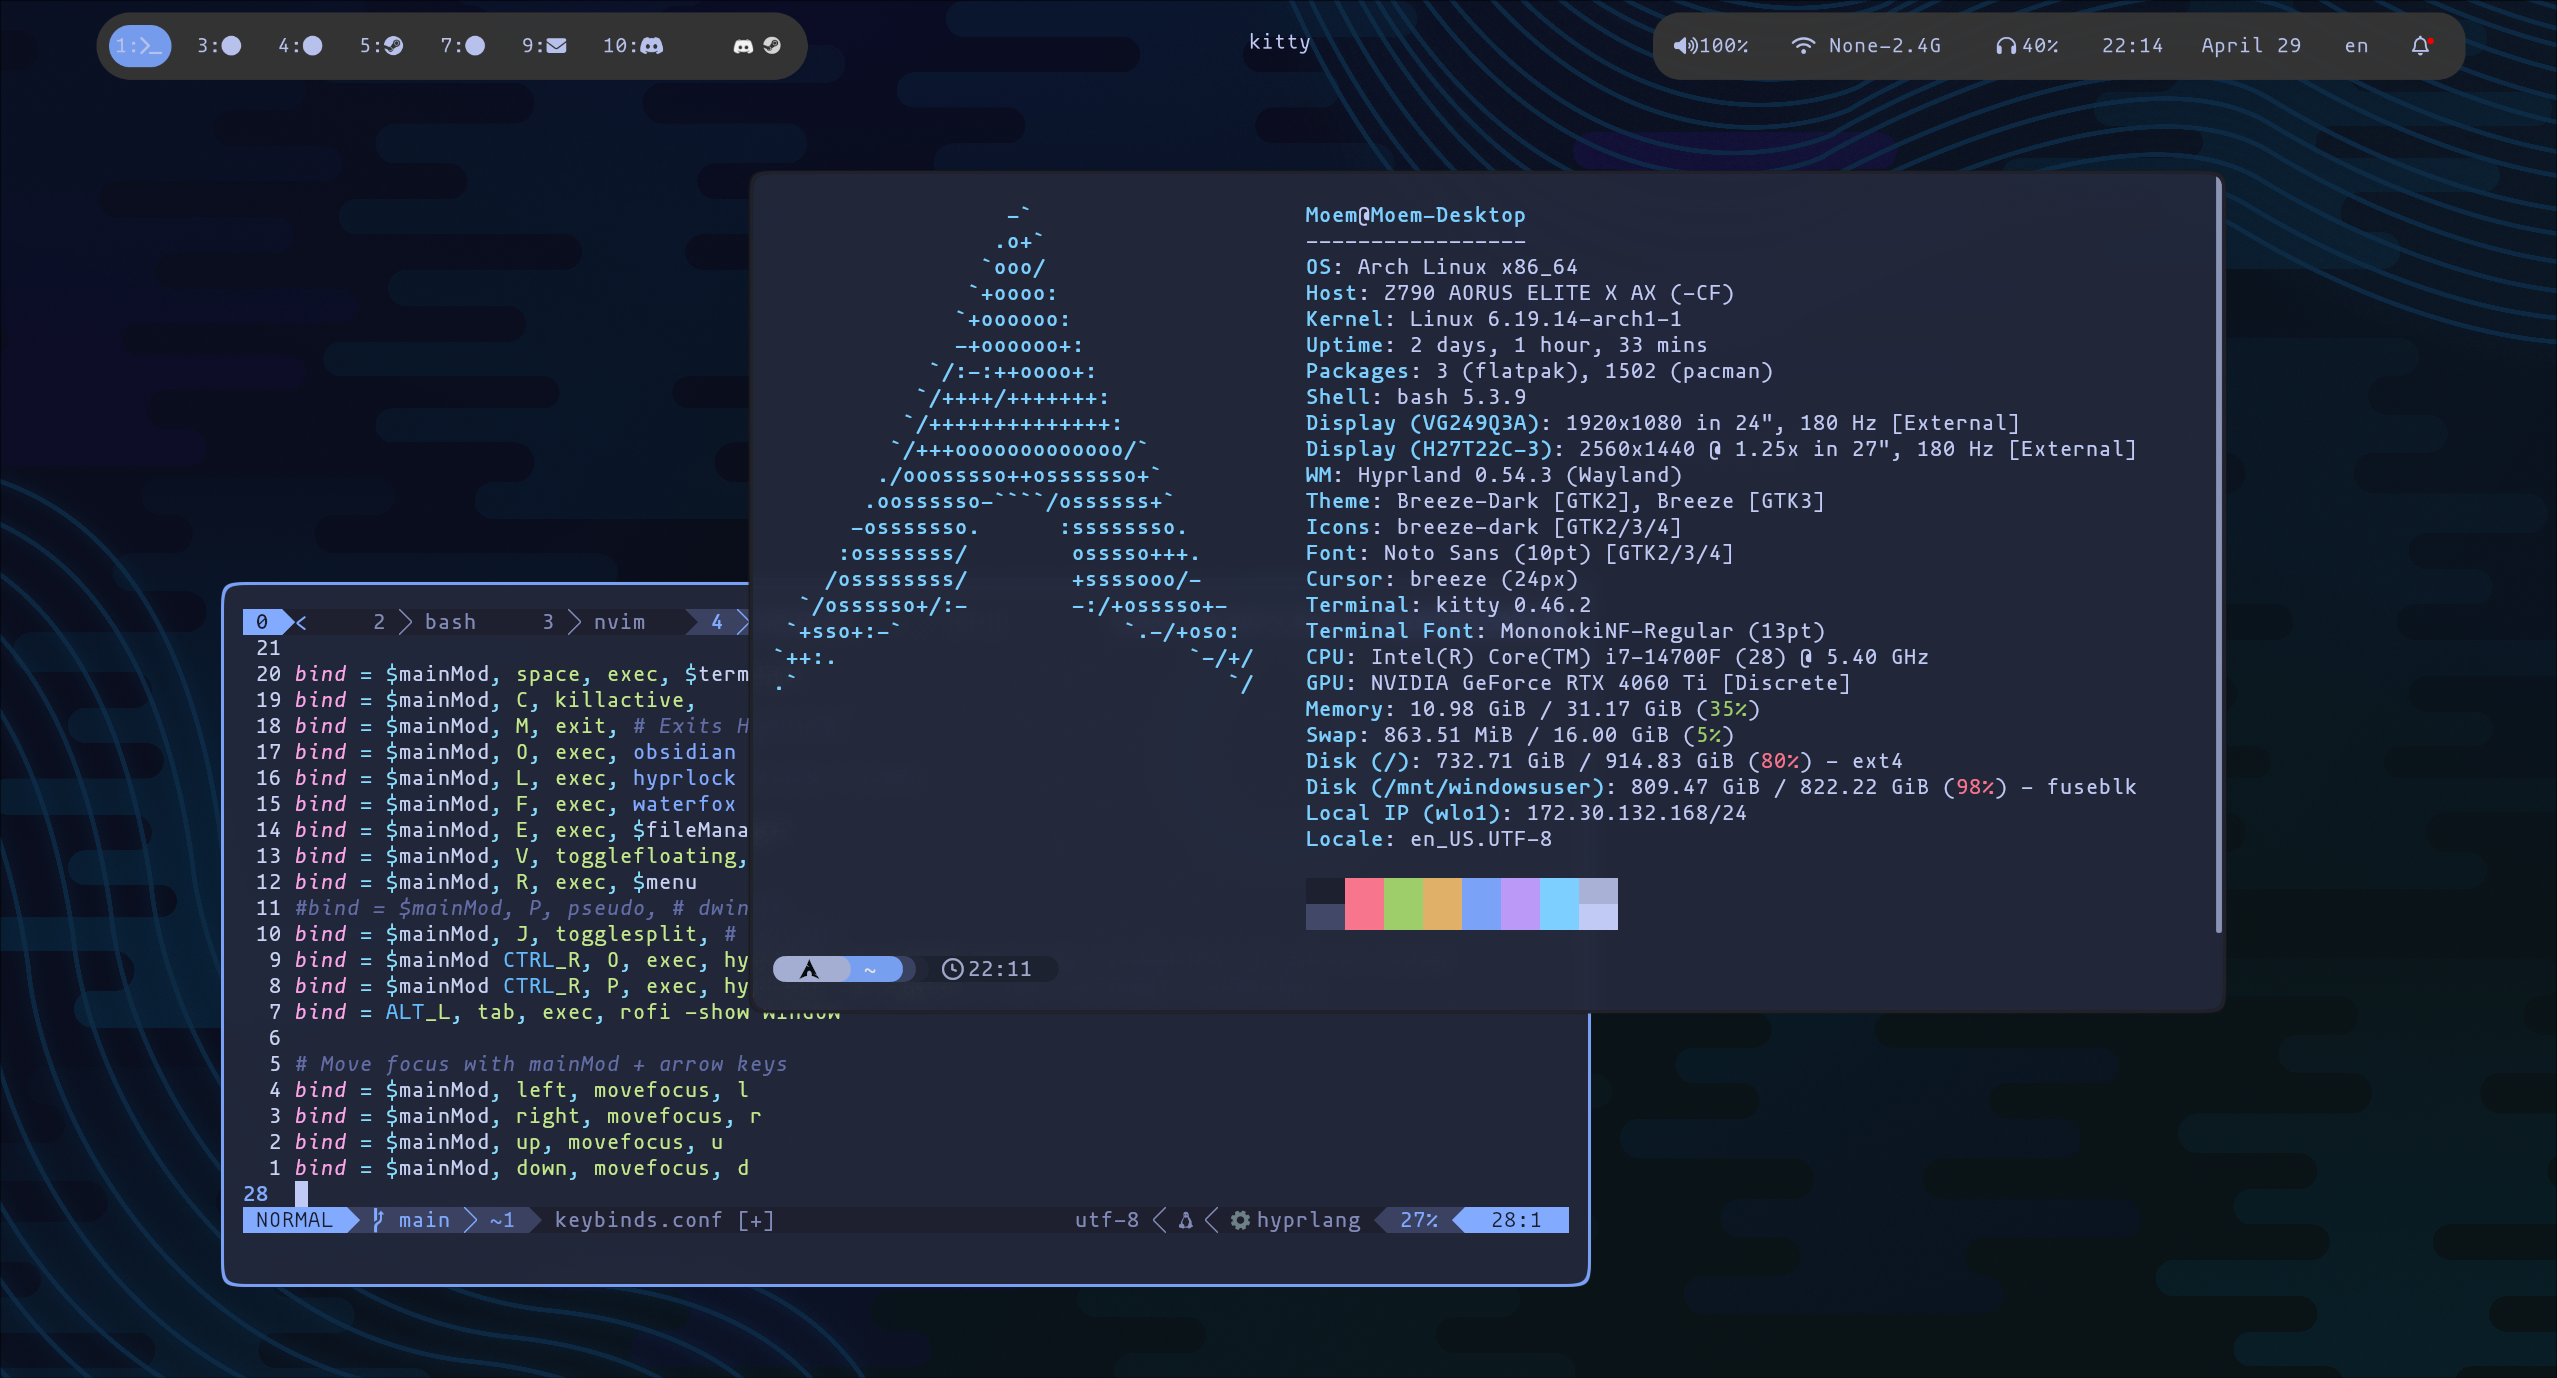Click the ~1 git change count
The height and width of the screenshot is (1378, 2557).
coord(502,1220)
